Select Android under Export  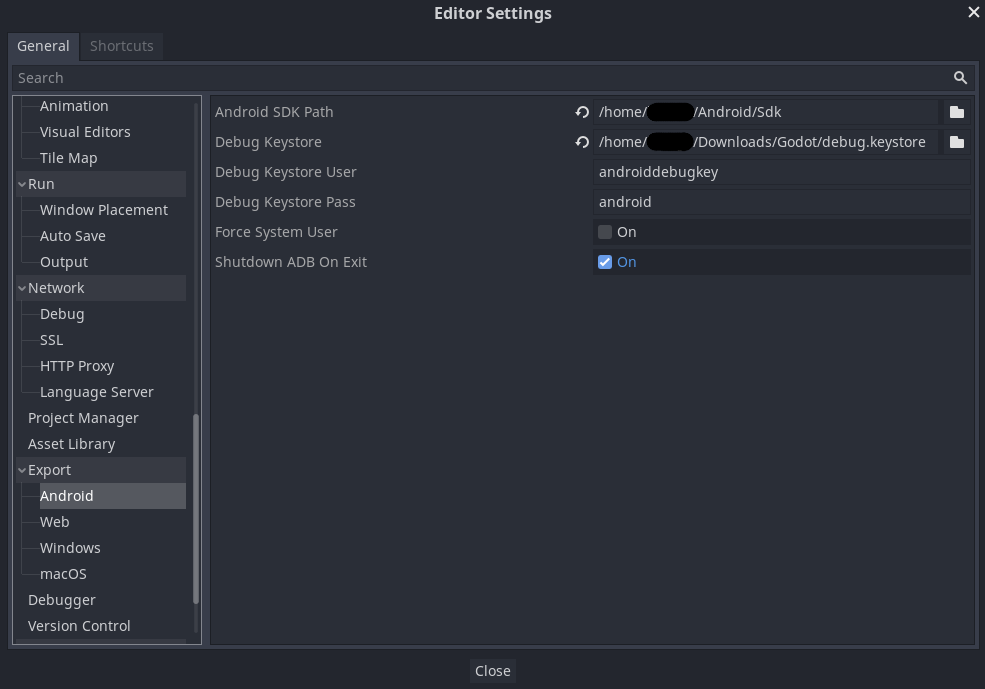pyautogui.click(x=112, y=496)
